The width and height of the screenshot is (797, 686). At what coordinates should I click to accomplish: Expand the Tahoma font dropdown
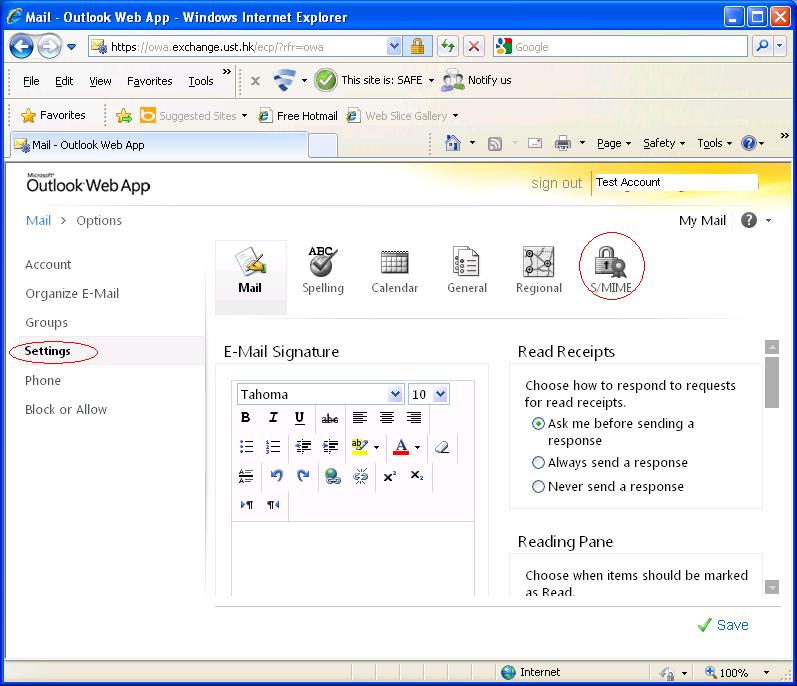[394, 395]
